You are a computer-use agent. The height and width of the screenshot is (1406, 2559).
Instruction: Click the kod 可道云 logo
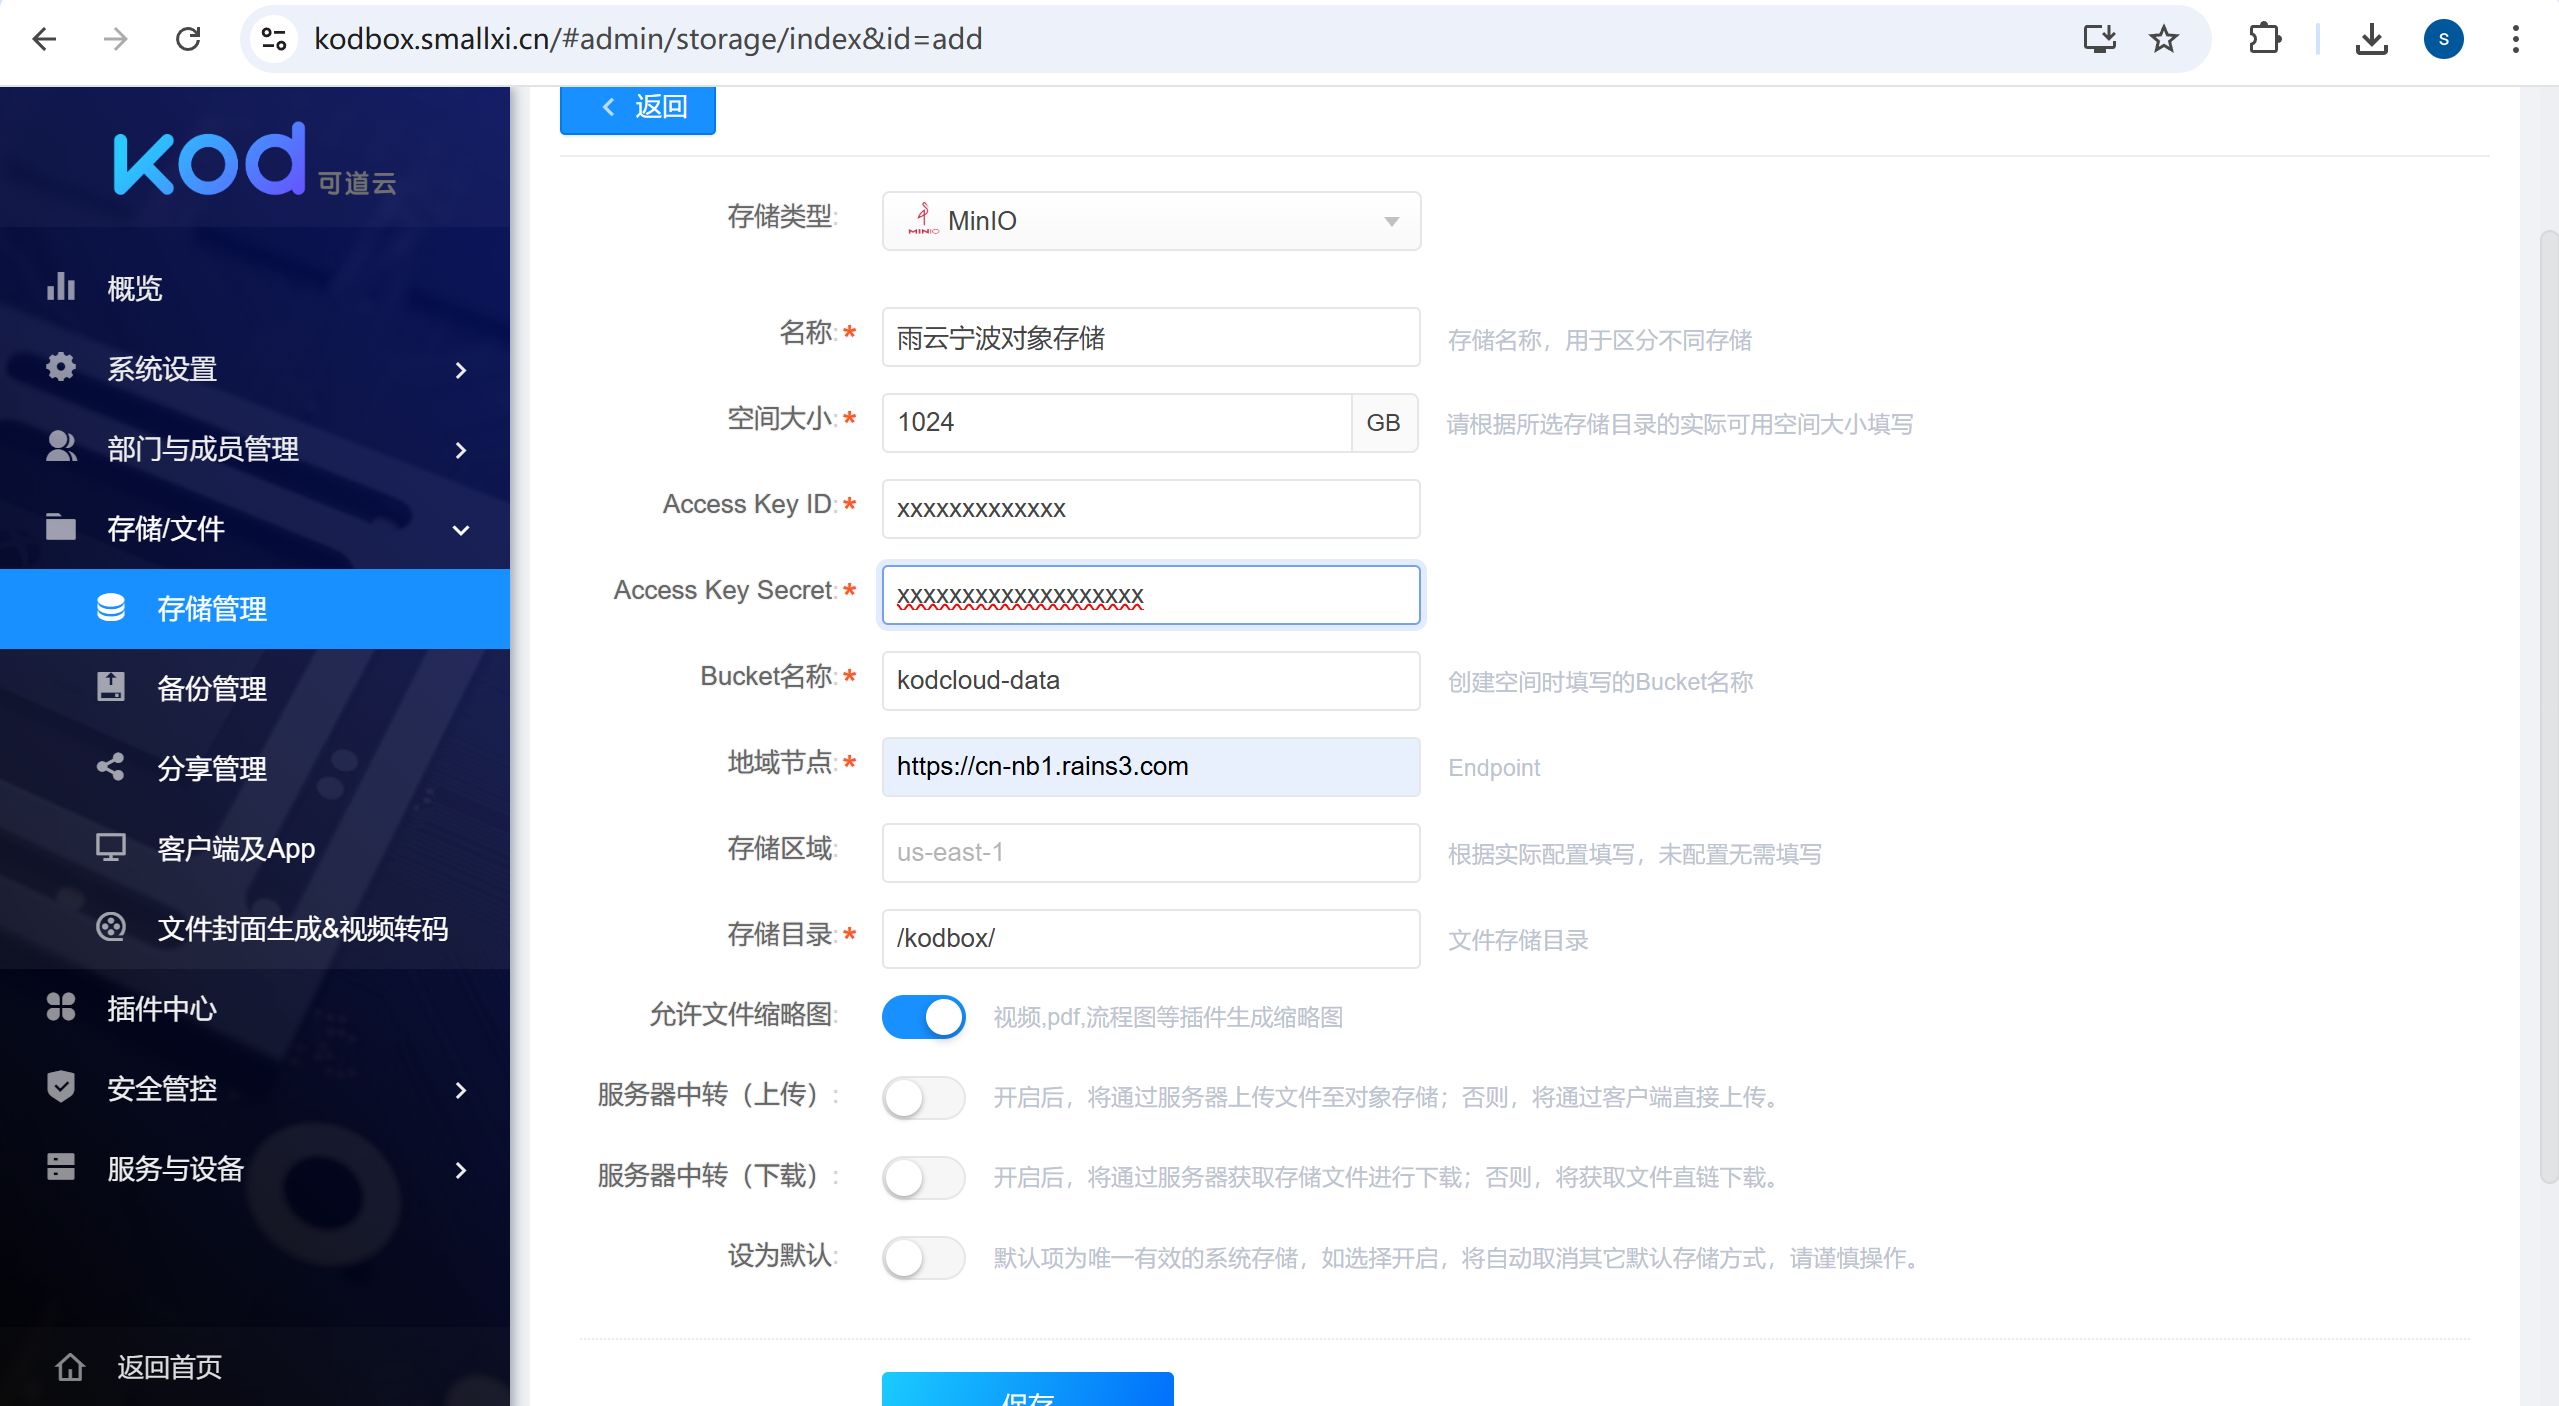pyautogui.click(x=255, y=160)
